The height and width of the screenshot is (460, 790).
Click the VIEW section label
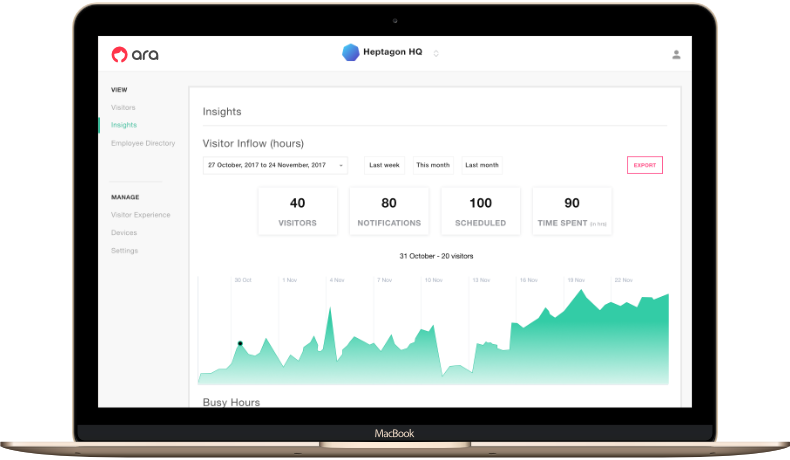(119, 90)
